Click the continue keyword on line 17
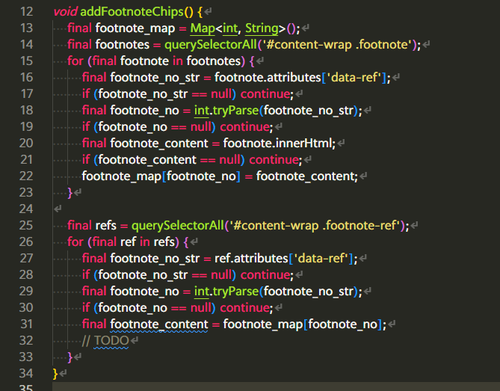Image resolution: width=500 pixels, height=391 pixels. pos(265,94)
